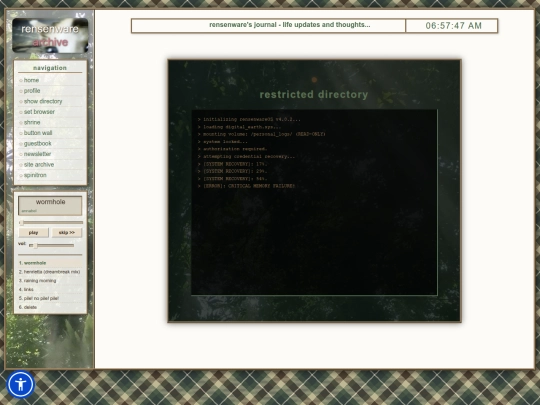Open the profile page
The width and height of the screenshot is (540, 405).
[x=32, y=91]
